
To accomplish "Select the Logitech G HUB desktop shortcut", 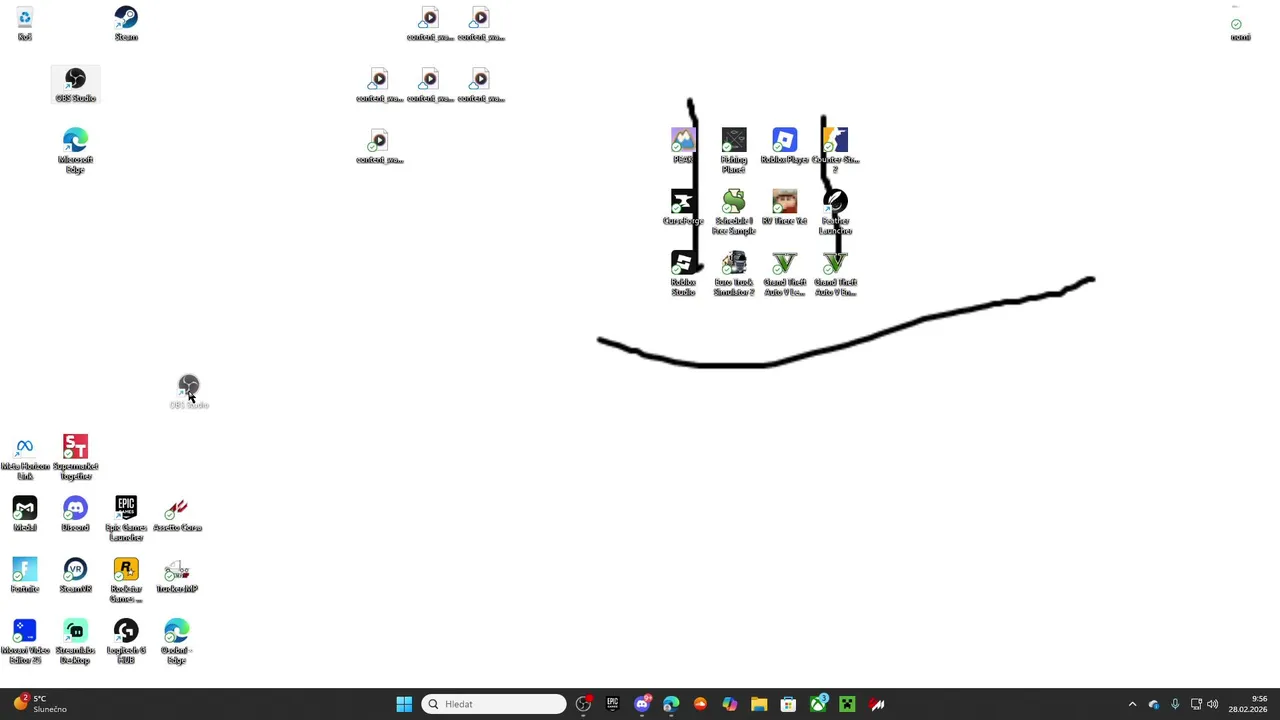I will (x=126, y=642).
